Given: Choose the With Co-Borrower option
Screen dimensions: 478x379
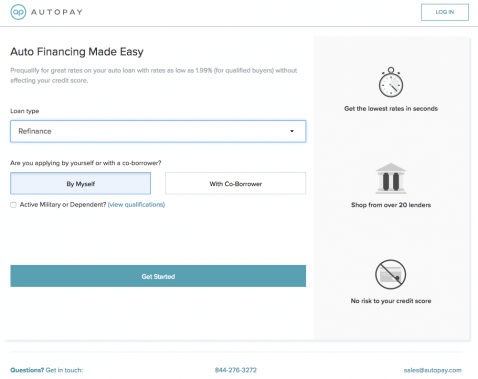Looking at the screenshot, I should tap(235, 183).
